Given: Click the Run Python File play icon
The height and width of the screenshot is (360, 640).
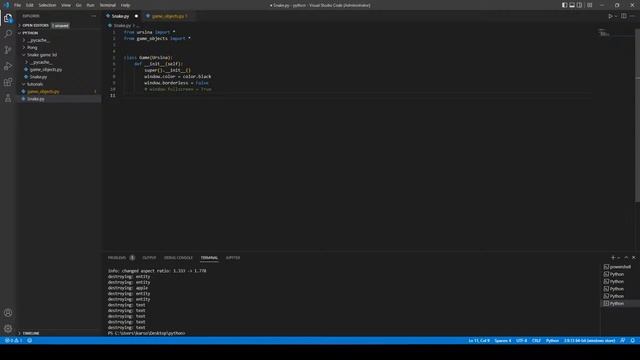Looking at the screenshot, I should (610, 16).
